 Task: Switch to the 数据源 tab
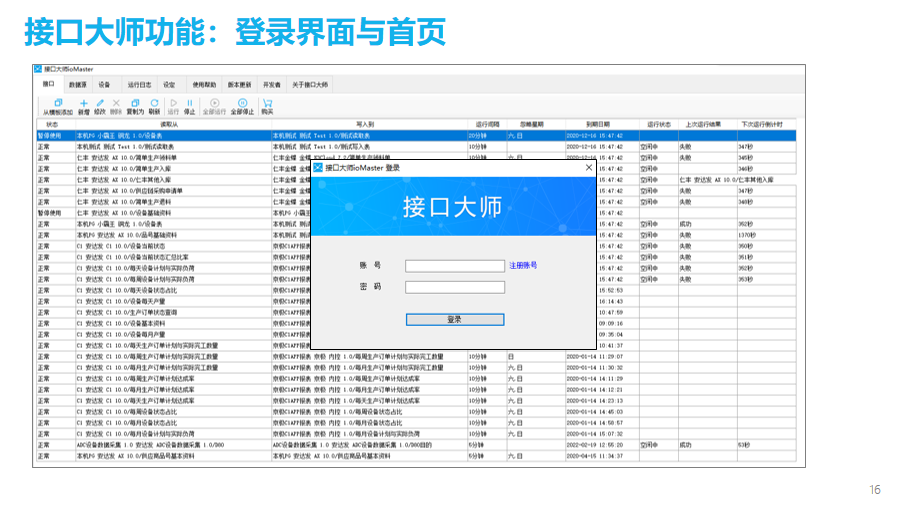coord(77,85)
